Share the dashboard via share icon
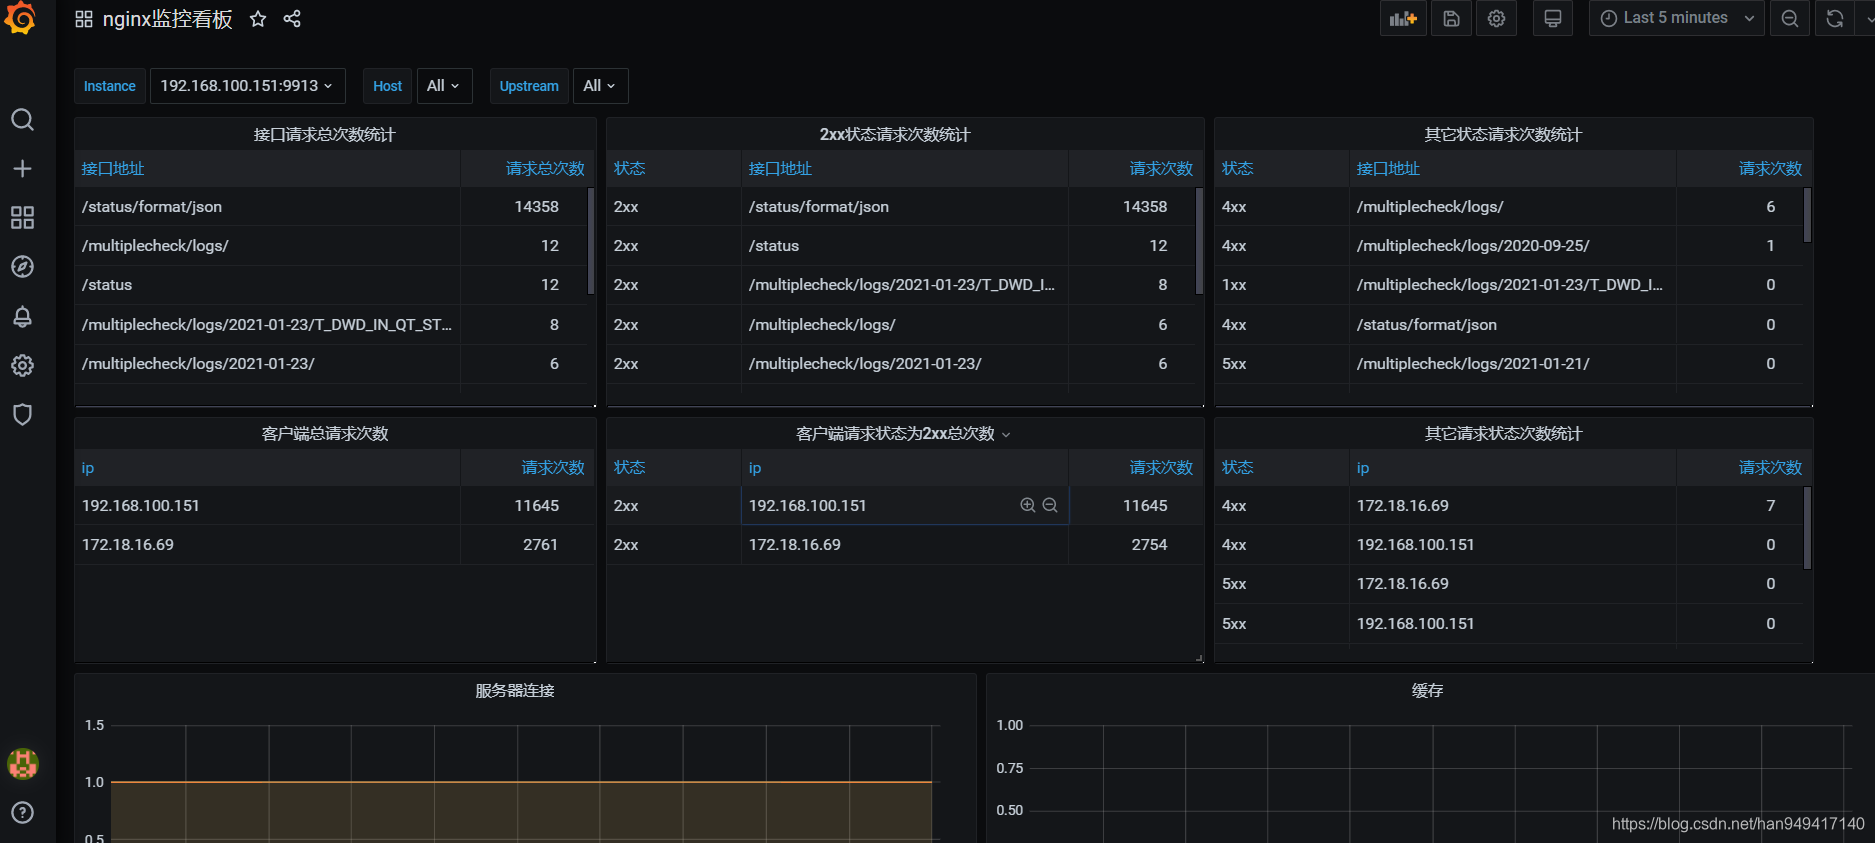 pos(292,19)
